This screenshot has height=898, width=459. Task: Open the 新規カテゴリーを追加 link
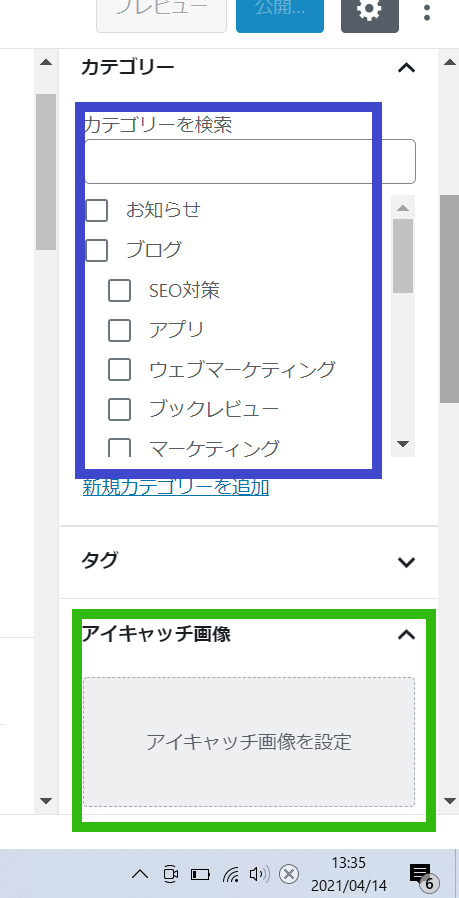tap(176, 487)
